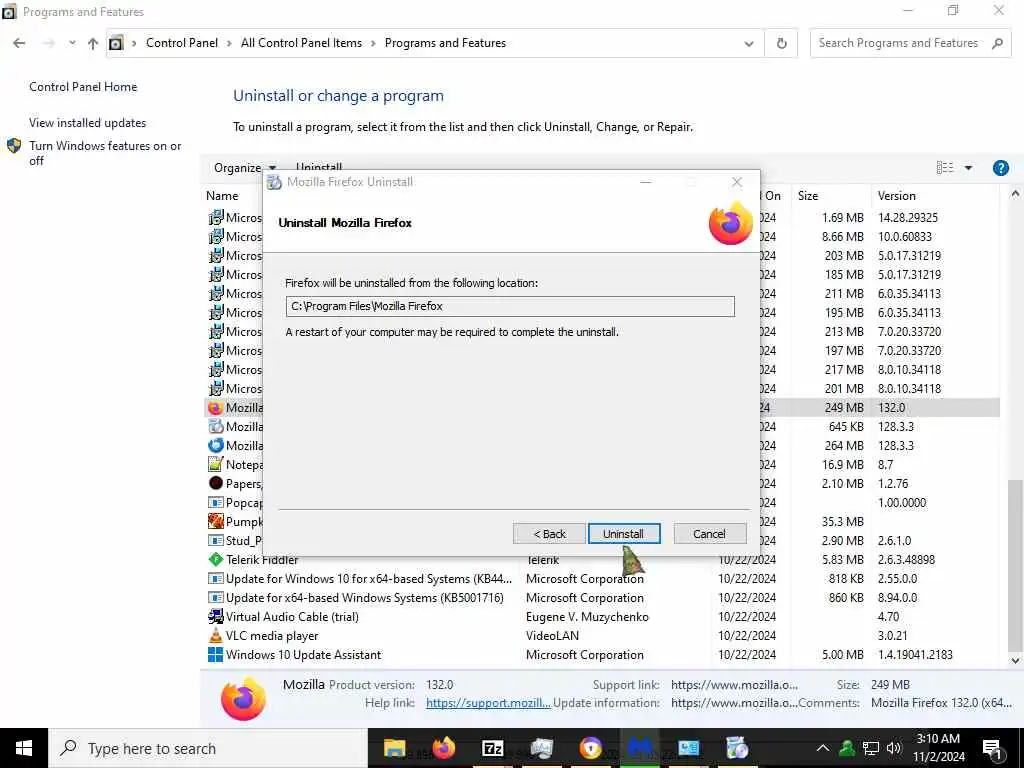
Task: Open the support.mozilla Help link
Action: [488, 703]
